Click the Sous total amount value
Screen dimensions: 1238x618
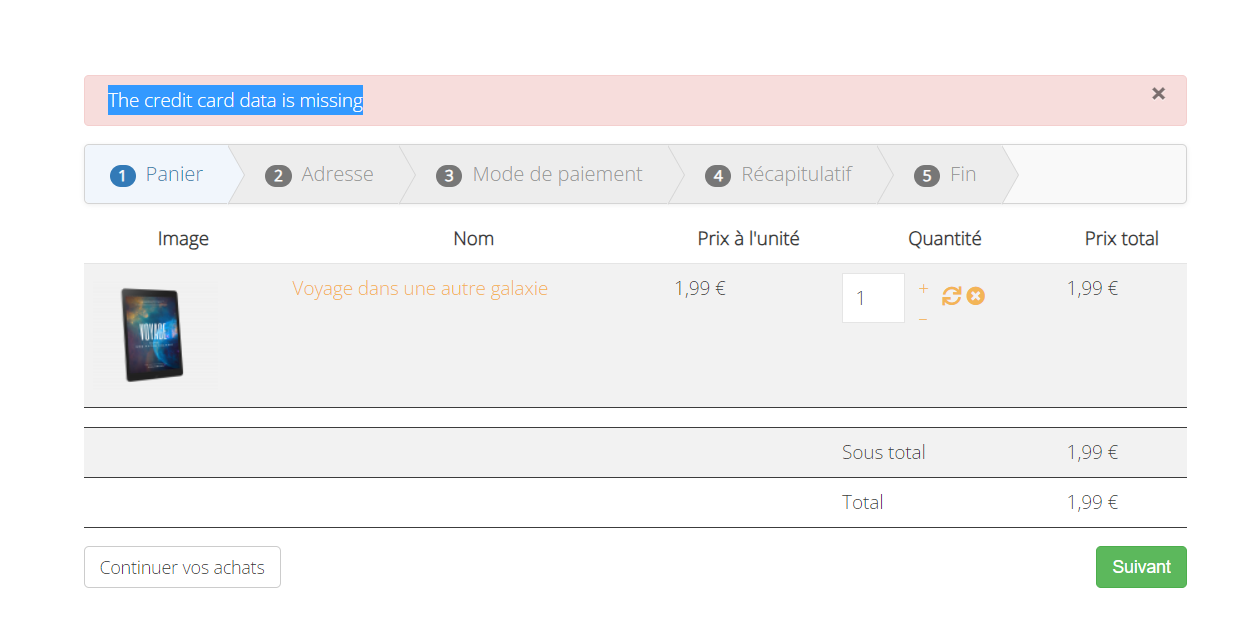[x=1092, y=452]
